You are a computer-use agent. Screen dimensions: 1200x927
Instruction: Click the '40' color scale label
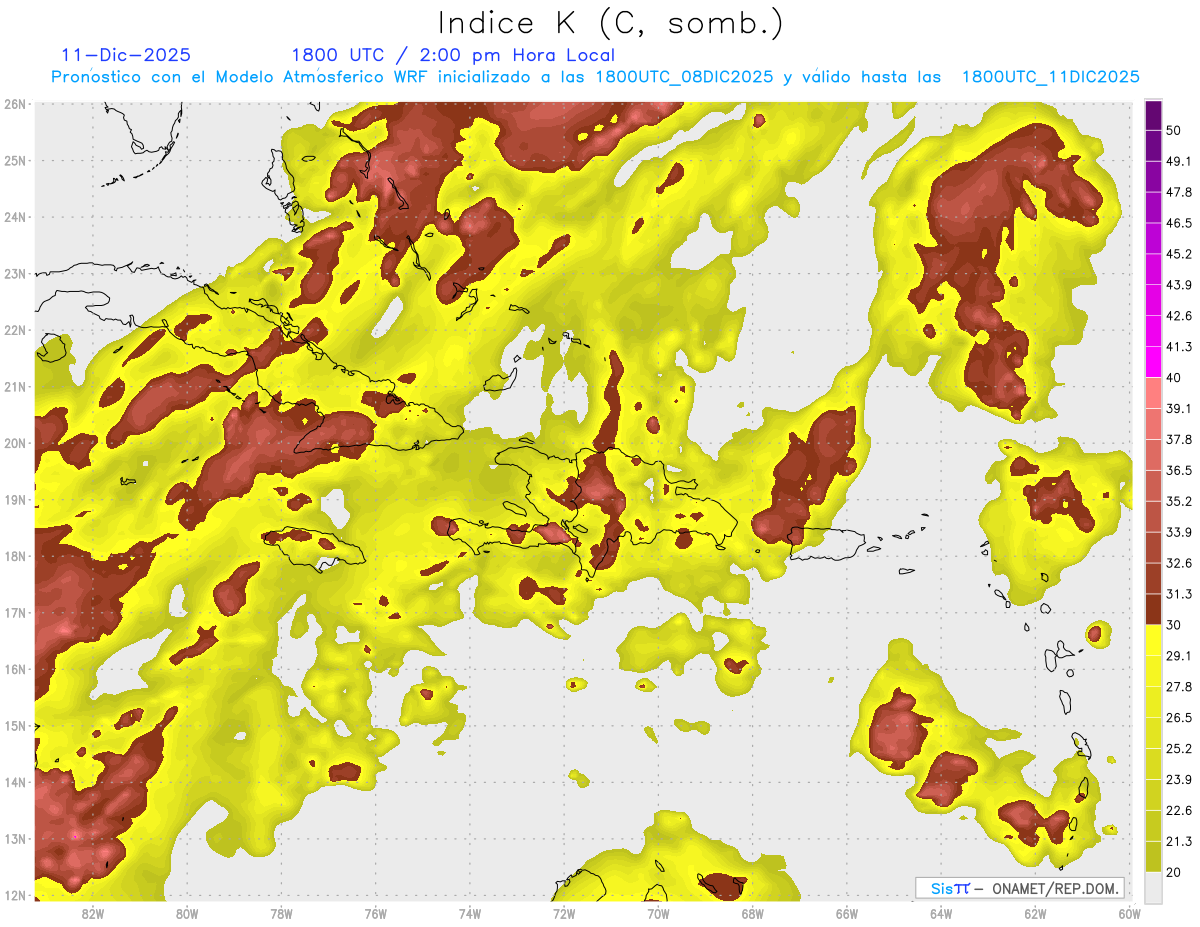coord(1175,378)
